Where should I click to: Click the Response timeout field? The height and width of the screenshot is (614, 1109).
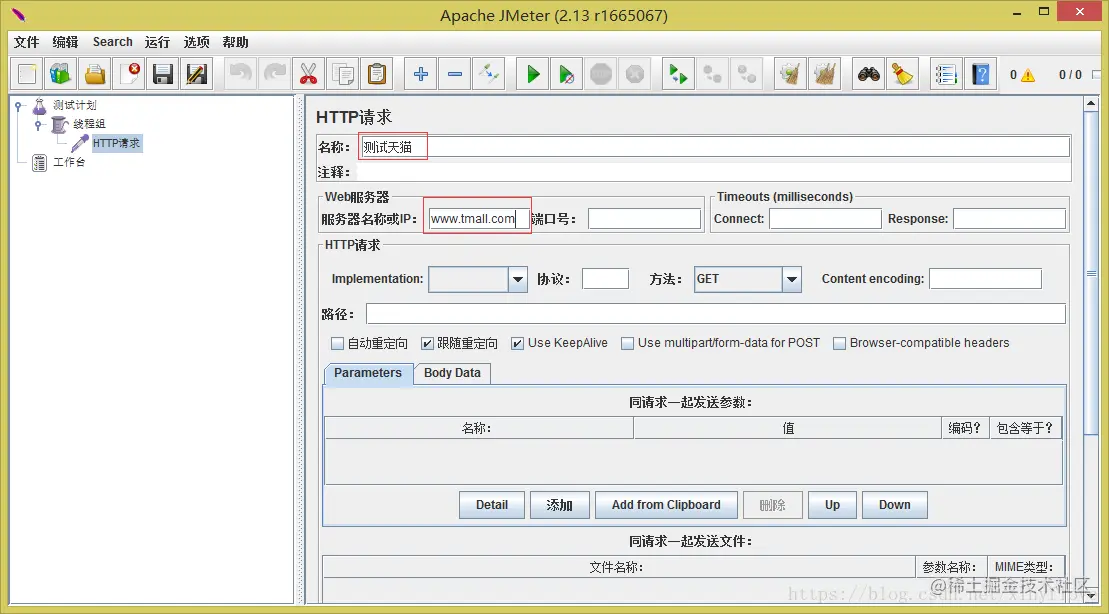pyautogui.click(x=1009, y=219)
